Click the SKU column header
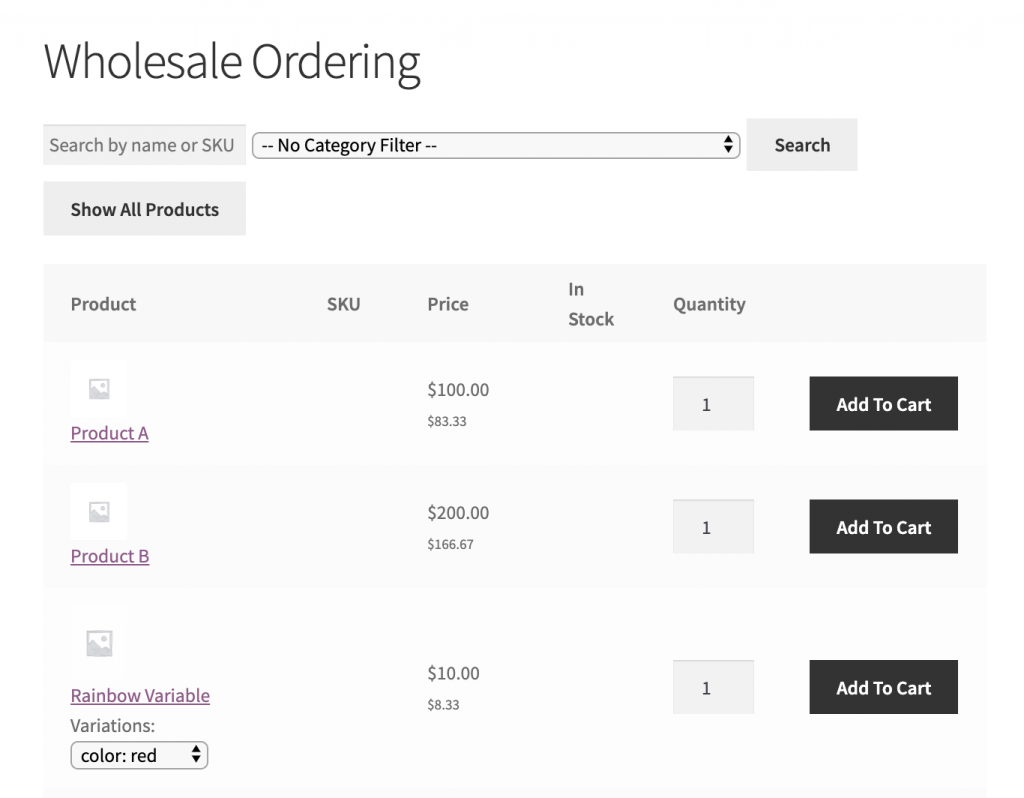The width and height of the screenshot is (1024, 798). click(x=343, y=304)
